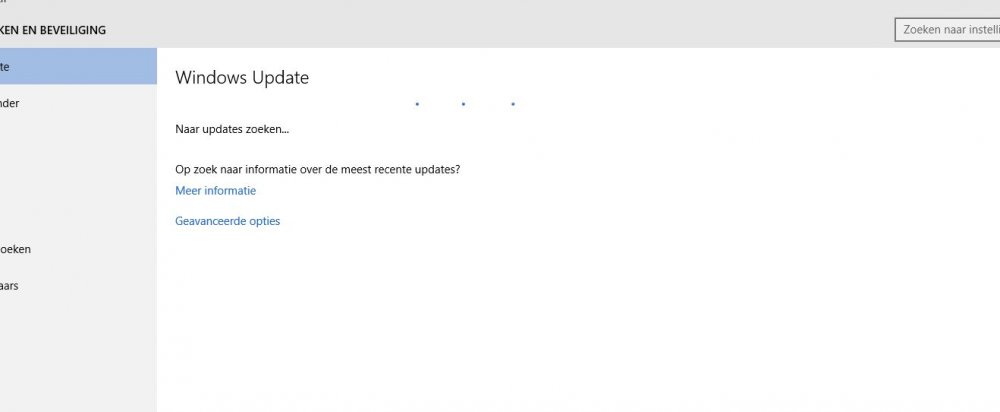
Task: Open the 'Meer informatie' link
Action: pos(216,190)
